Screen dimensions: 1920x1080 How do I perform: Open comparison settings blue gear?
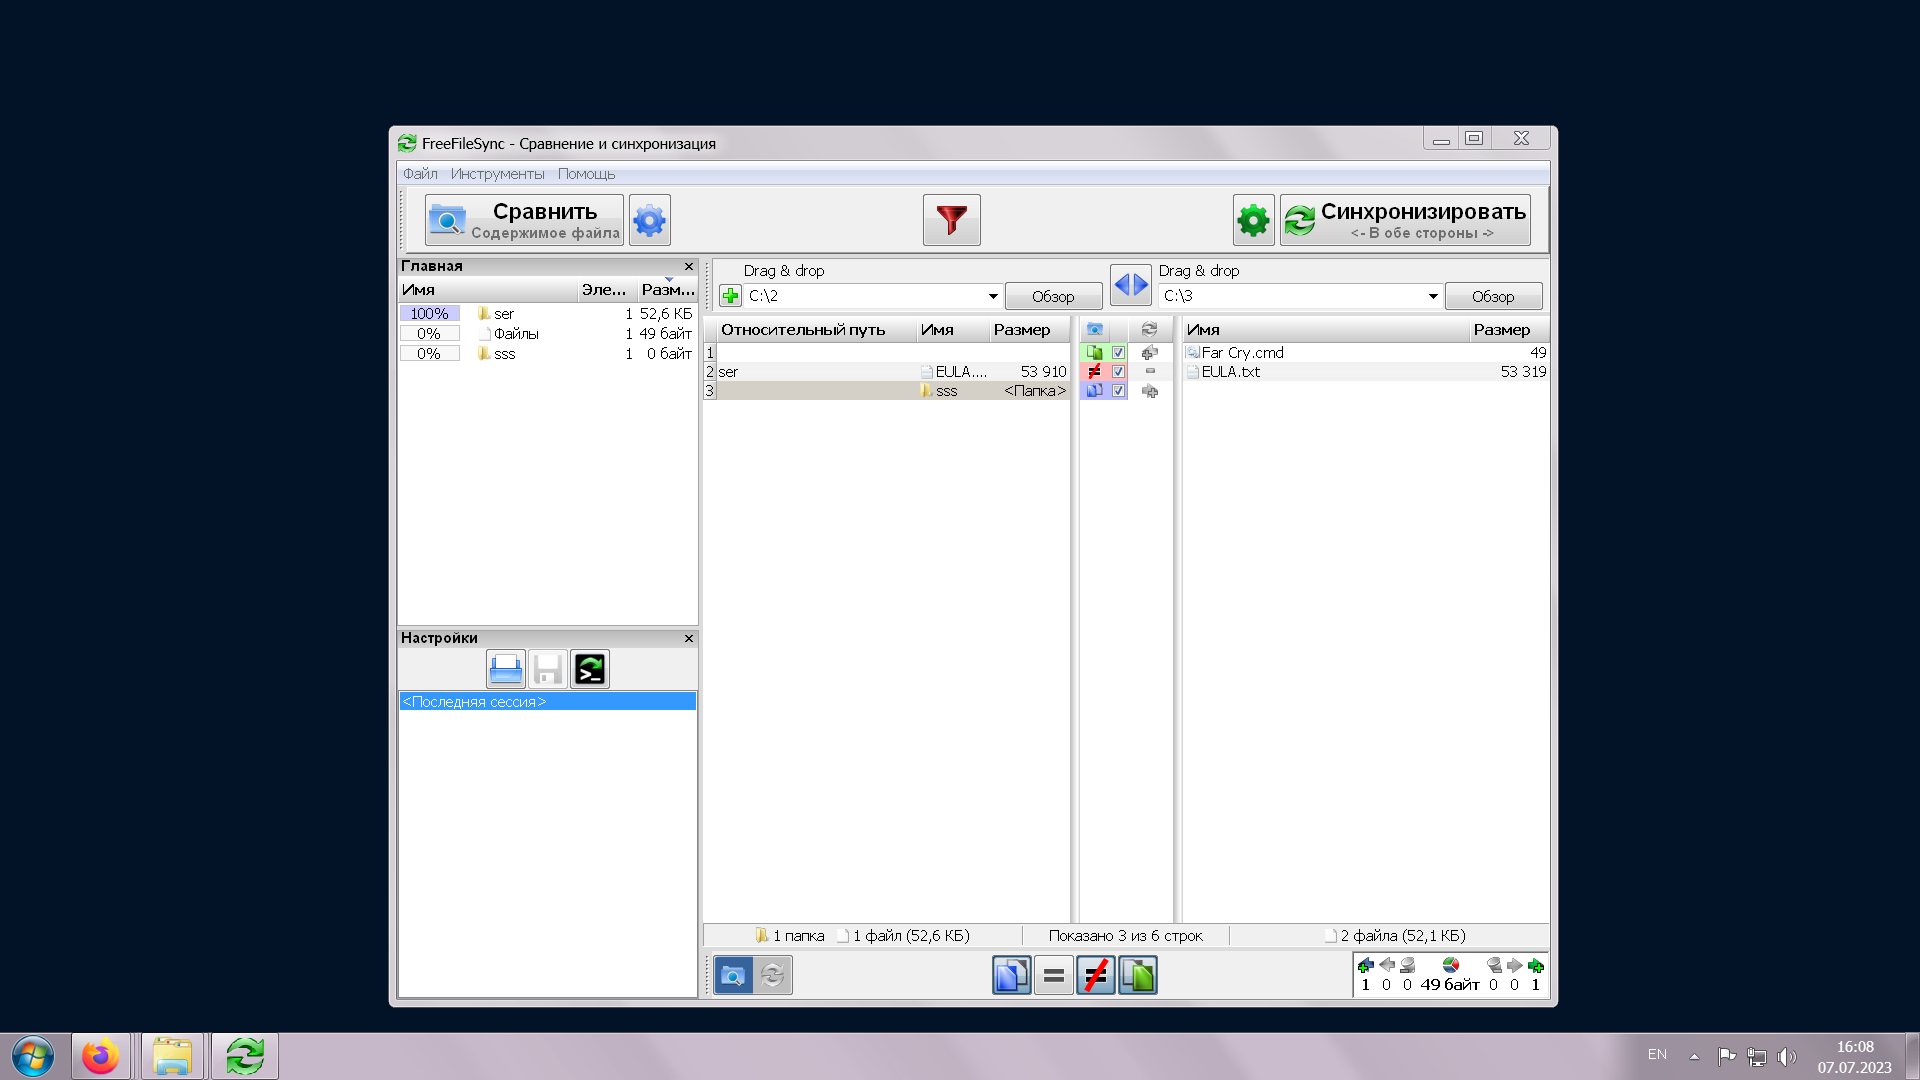coord(649,220)
